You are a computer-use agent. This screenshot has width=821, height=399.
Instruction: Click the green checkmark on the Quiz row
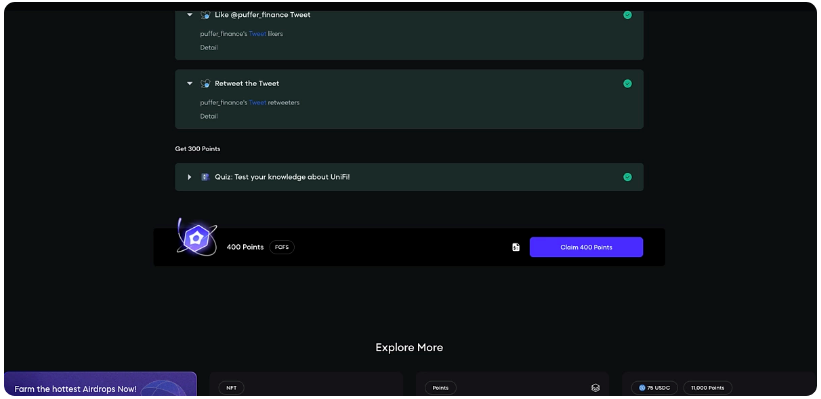click(x=627, y=177)
